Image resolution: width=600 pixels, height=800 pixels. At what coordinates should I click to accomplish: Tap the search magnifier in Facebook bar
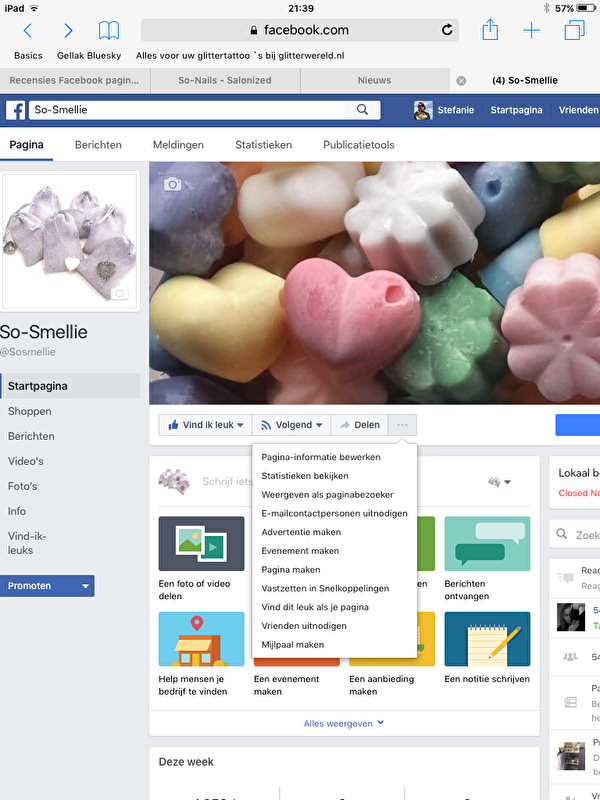point(362,110)
